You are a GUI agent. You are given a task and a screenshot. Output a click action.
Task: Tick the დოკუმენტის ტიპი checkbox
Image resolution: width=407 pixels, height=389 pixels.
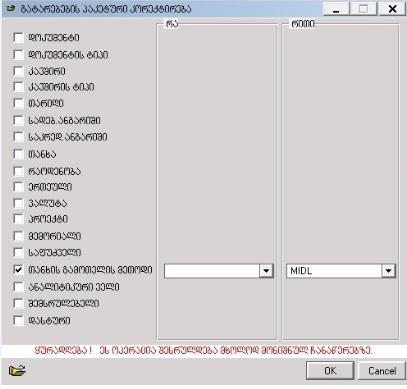pyautogui.click(x=19, y=54)
